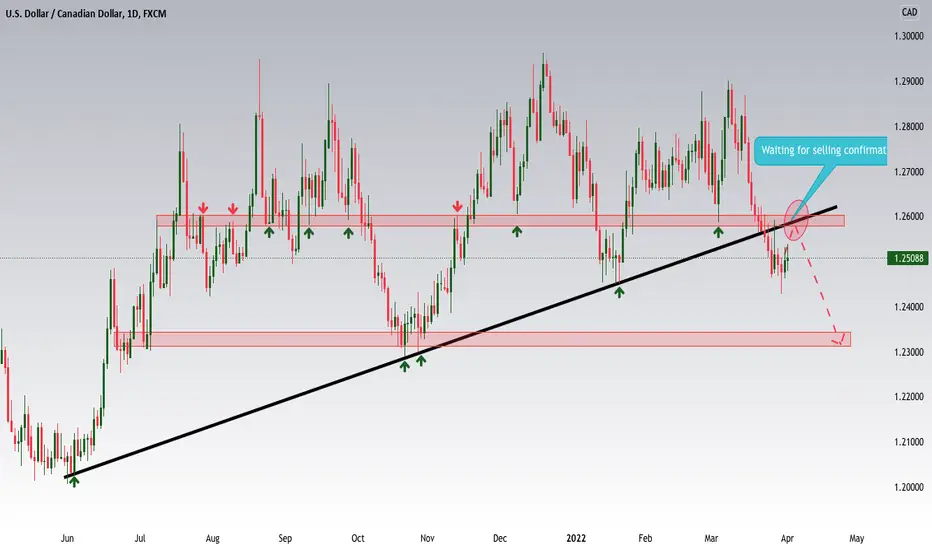
Task: Click the Apr label on time axis
Action: click(787, 538)
